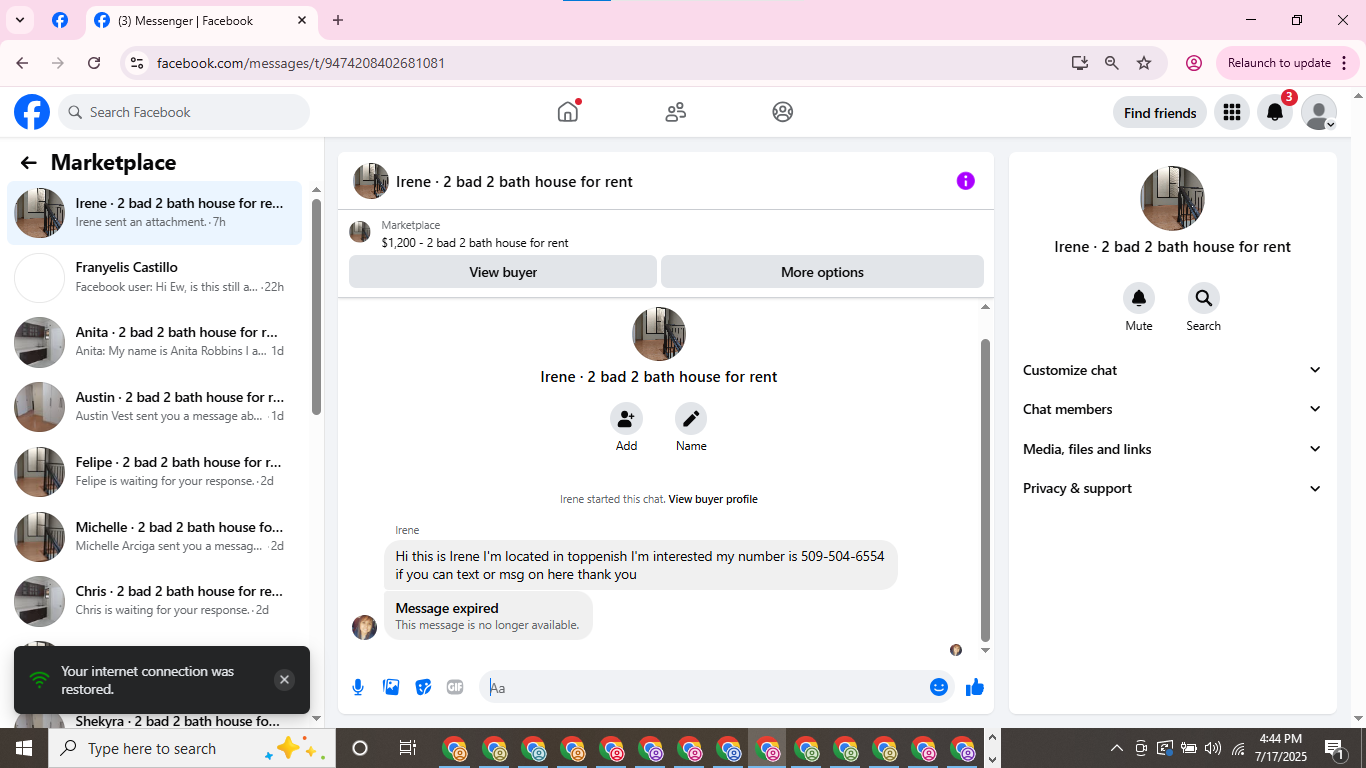Image resolution: width=1366 pixels, height=768 pixels.
Task: Open Franyelis Castillo conversation
Action: (x=155, y=277)
